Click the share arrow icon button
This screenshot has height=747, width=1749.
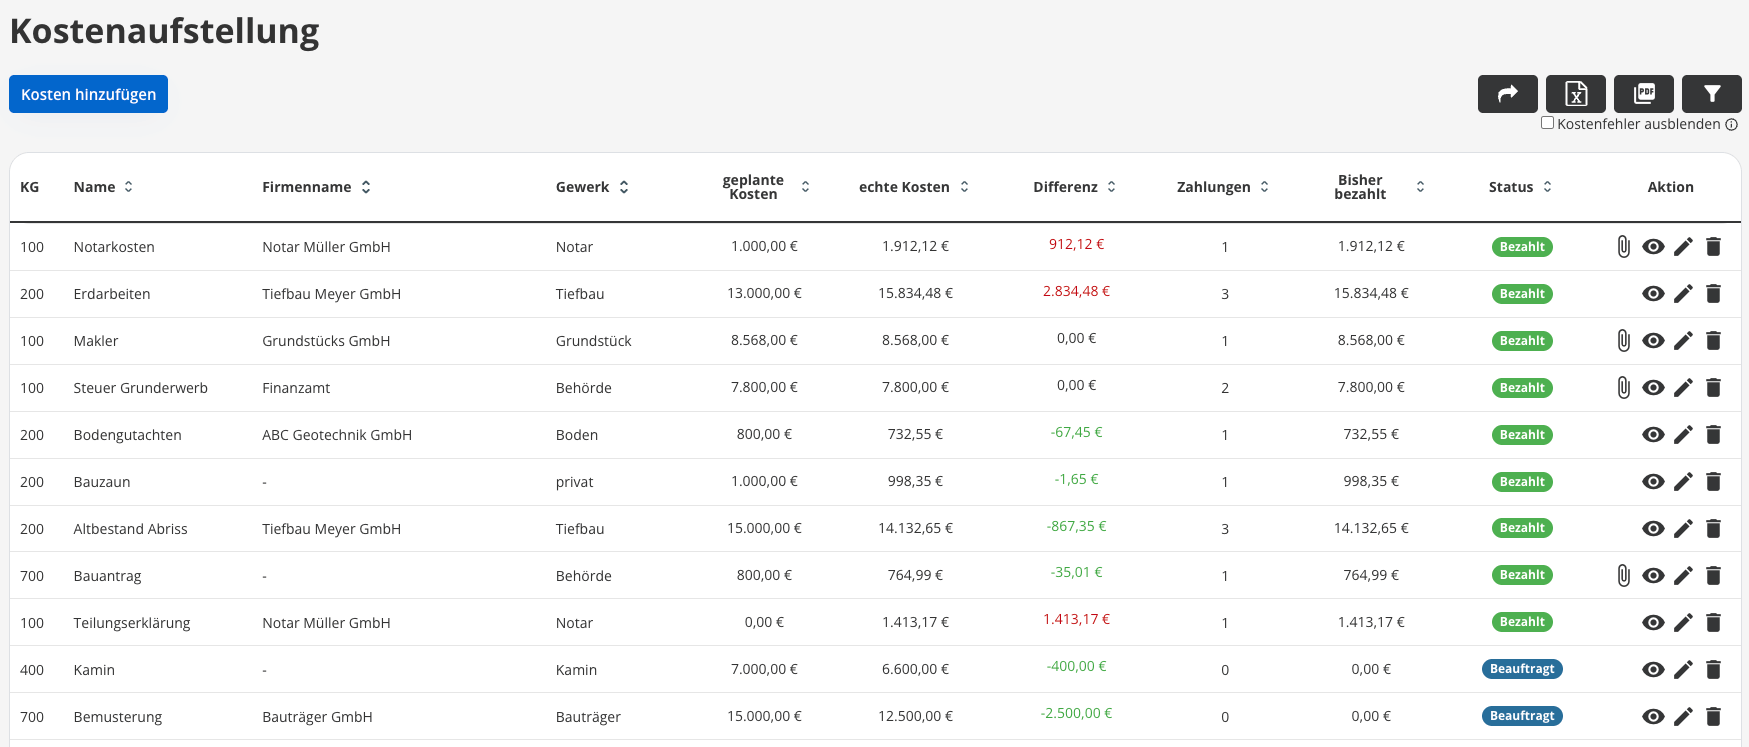[1507, 94]
